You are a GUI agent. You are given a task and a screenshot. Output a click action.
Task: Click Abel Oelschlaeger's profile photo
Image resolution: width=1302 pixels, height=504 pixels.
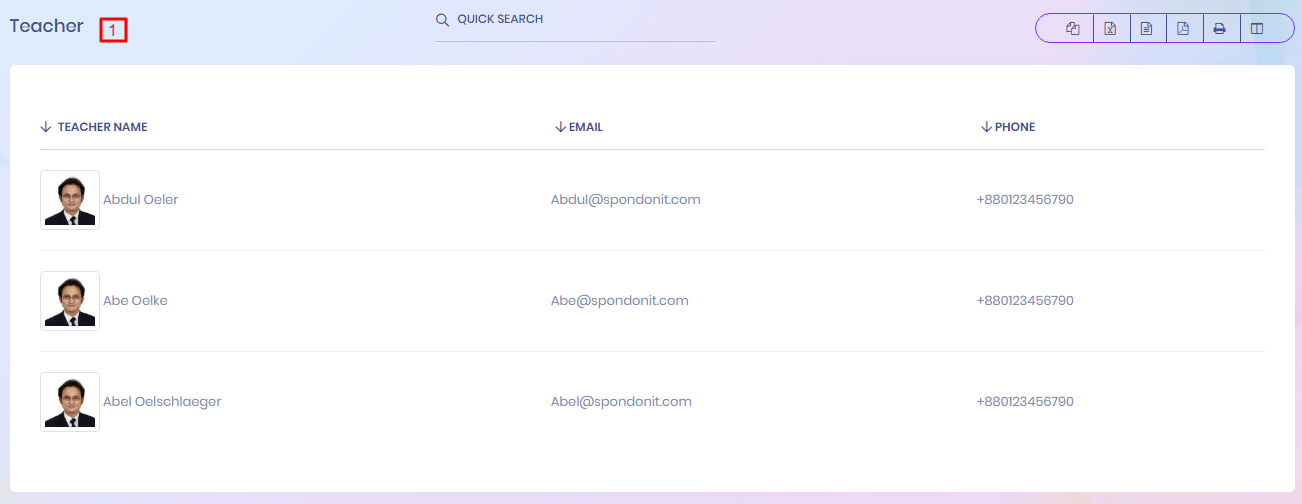[x=70, y=402]
